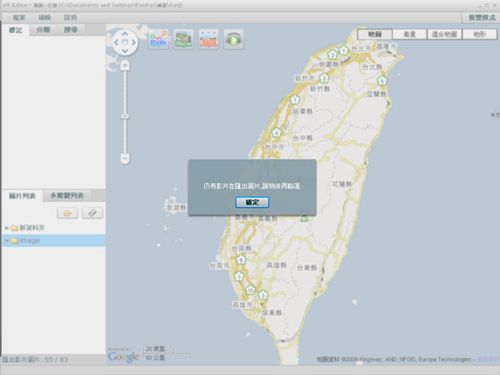Click the path tool icon in the map toolbar
This screenshot has width=500, height=375.
pos(158,39)
